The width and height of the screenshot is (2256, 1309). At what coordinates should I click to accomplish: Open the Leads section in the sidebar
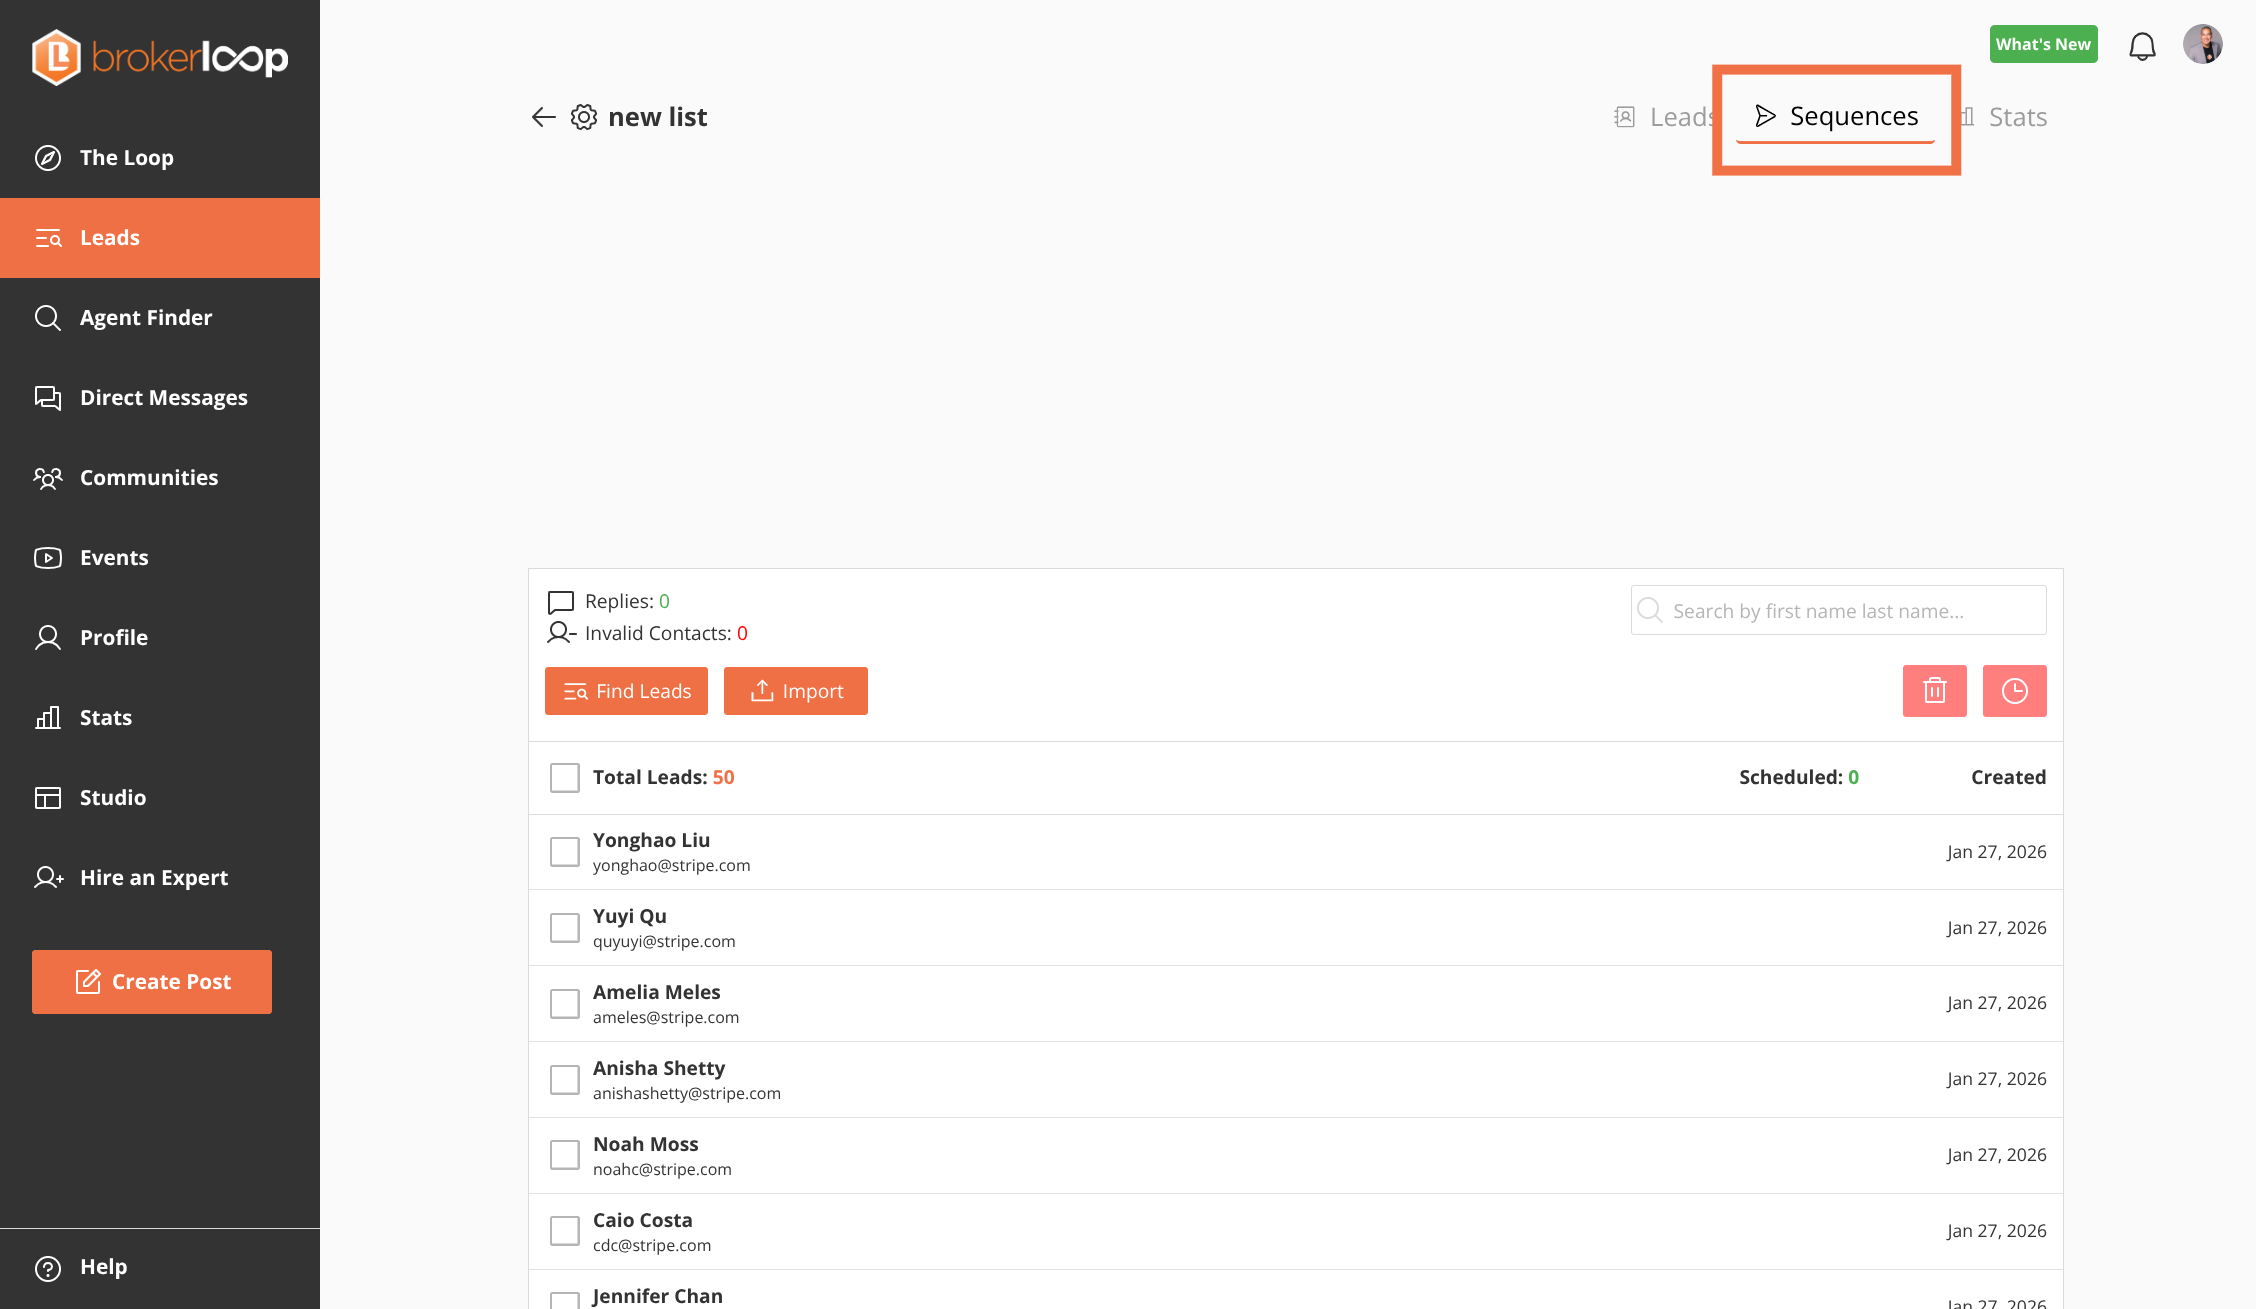(110, 237)
